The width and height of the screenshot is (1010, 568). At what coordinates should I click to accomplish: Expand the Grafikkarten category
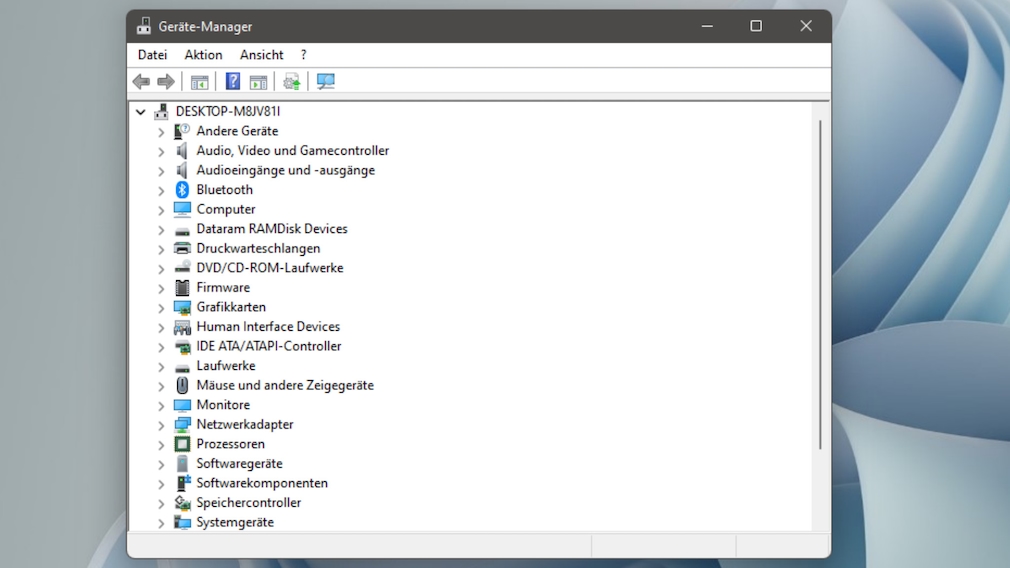point(161,308)
